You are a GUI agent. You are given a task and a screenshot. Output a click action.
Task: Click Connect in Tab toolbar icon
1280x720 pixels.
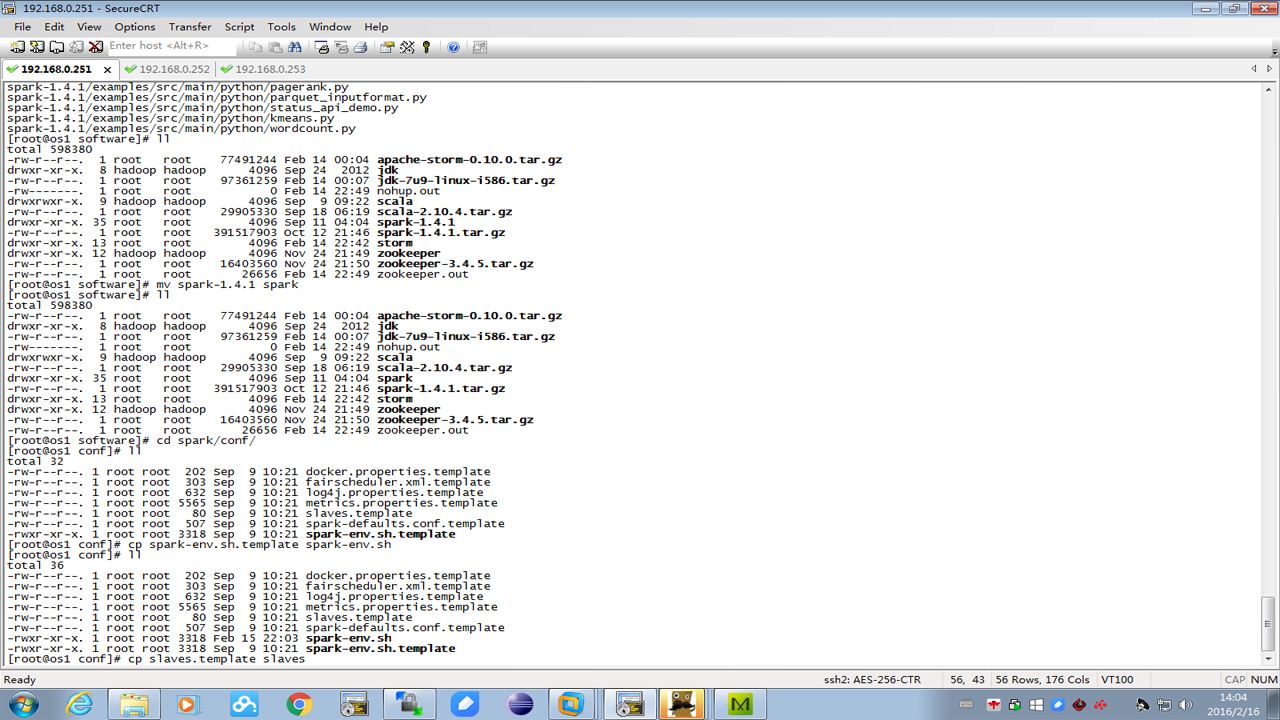[57, 47]
